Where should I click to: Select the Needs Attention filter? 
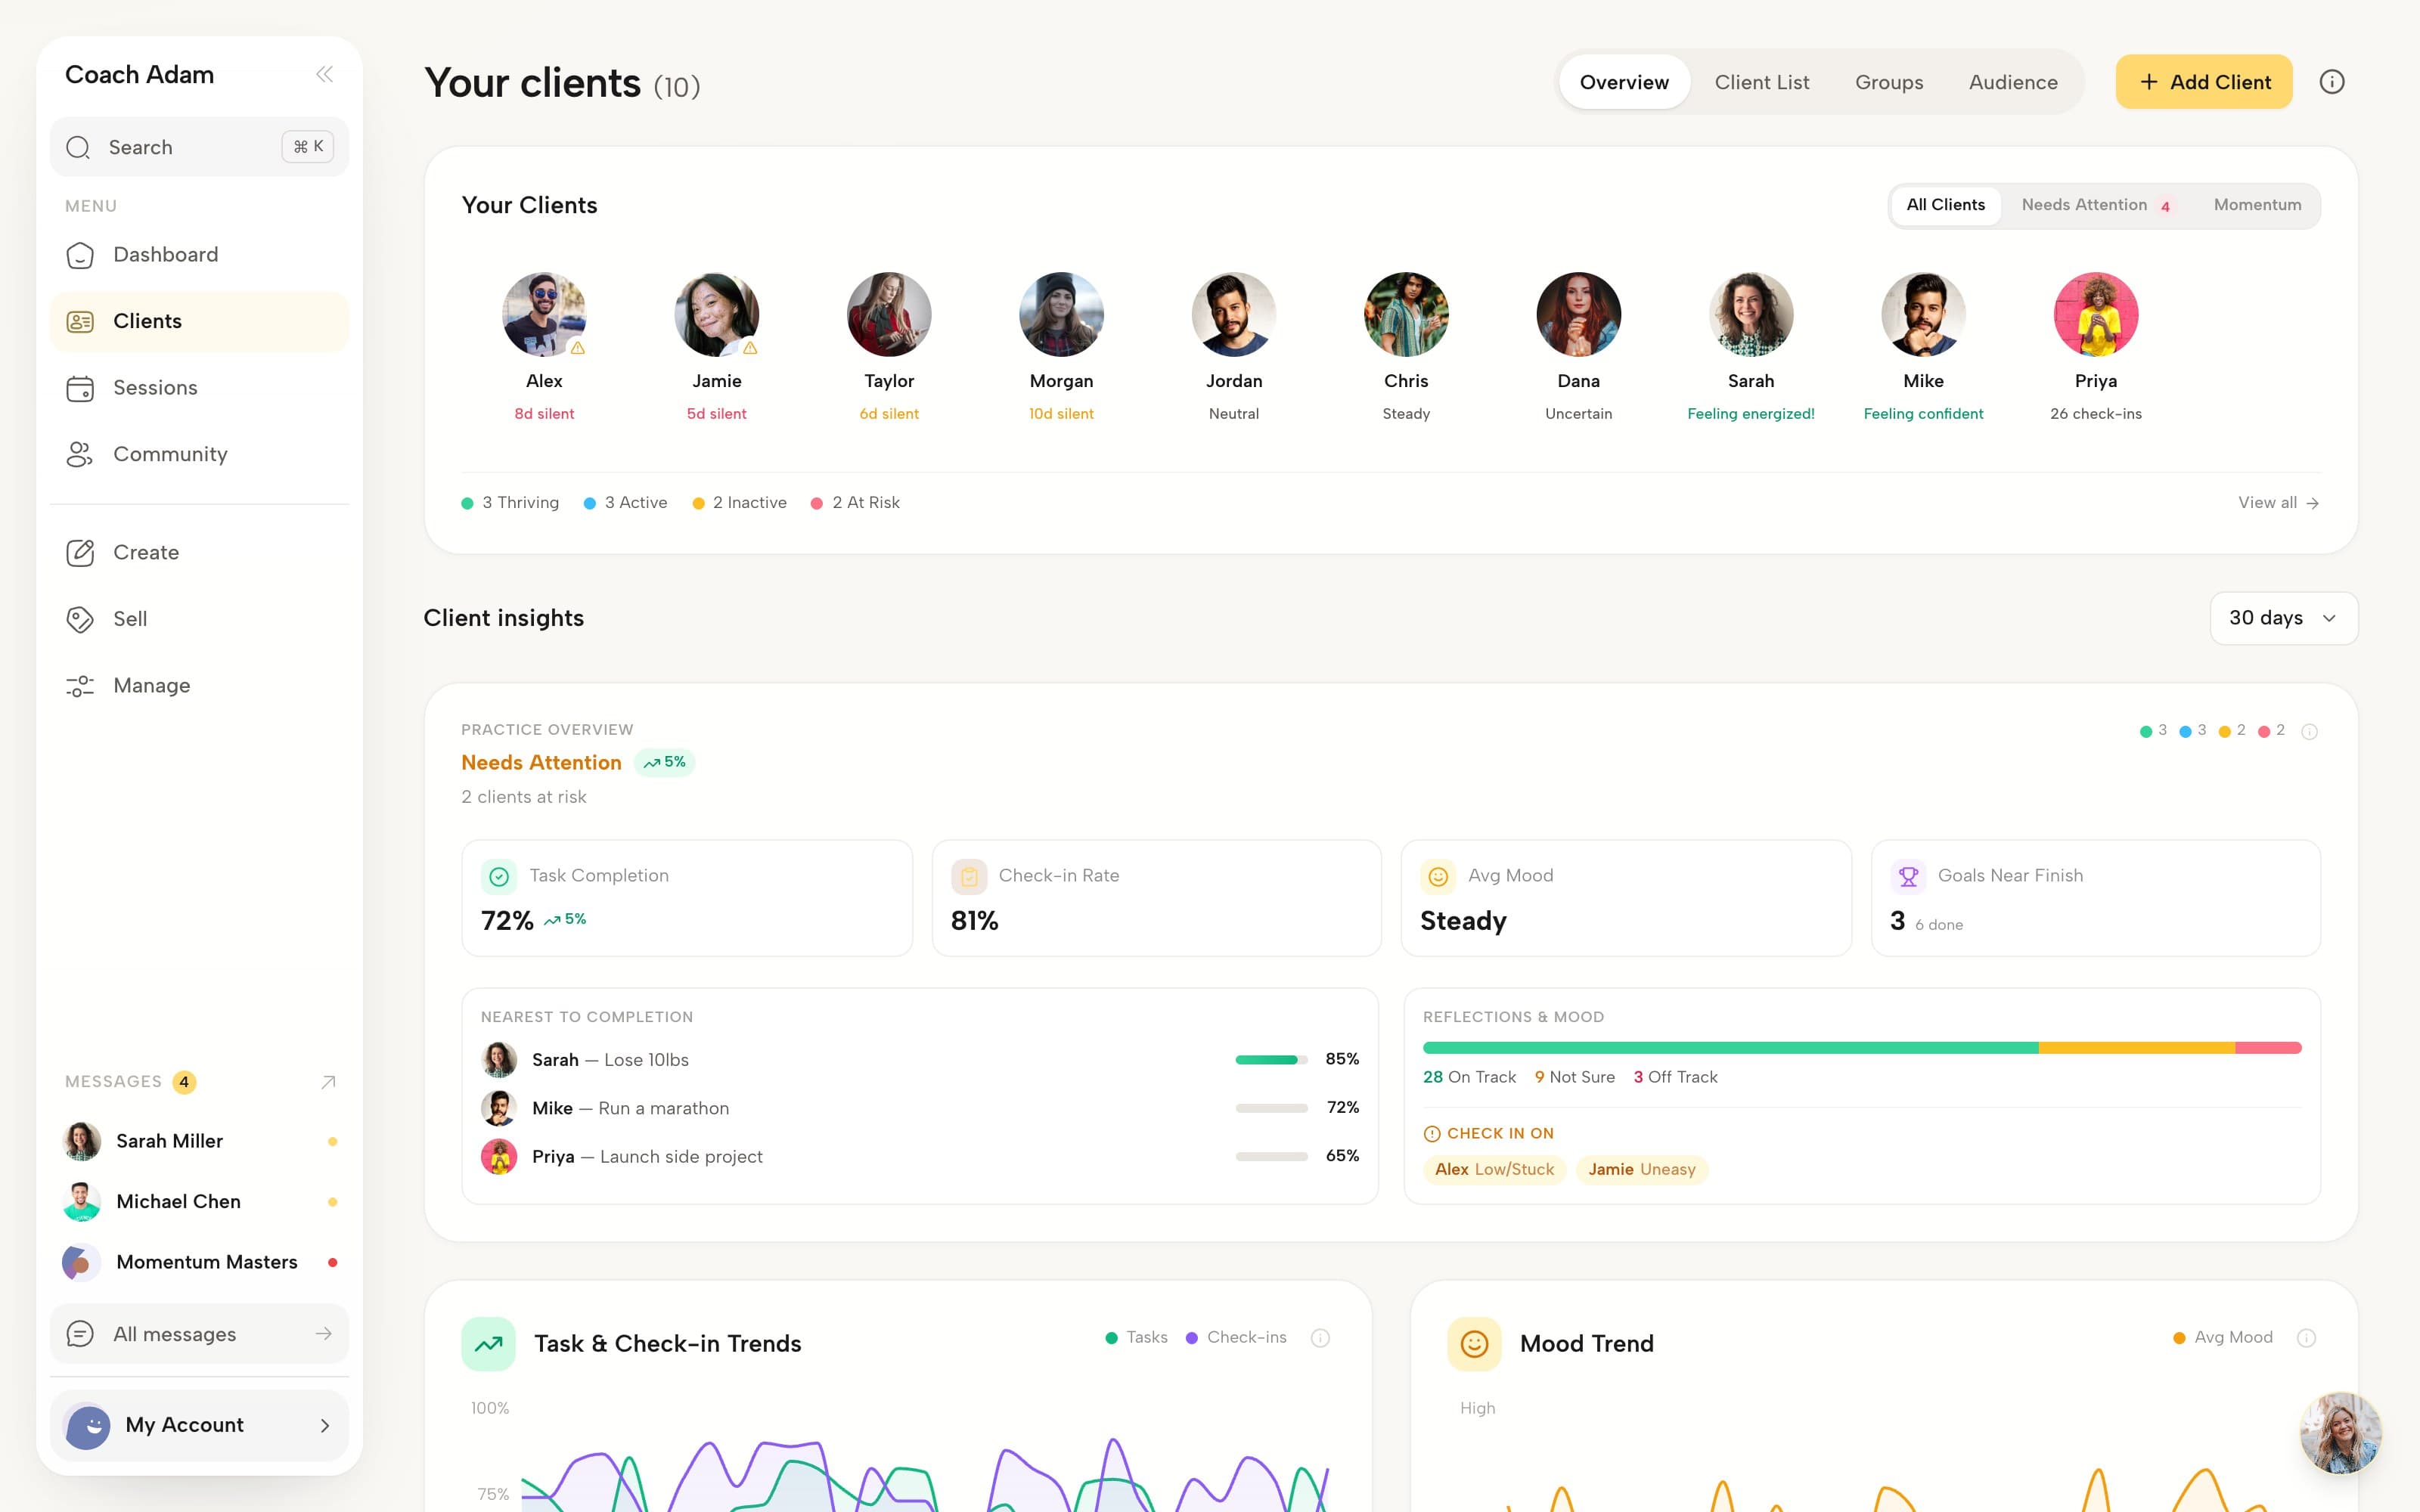[2096, 205]
